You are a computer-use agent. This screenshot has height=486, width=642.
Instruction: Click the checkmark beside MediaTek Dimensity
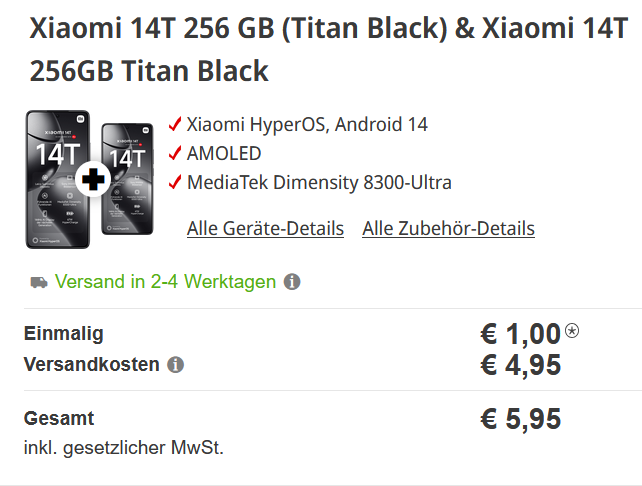click(x=176, y=183)
